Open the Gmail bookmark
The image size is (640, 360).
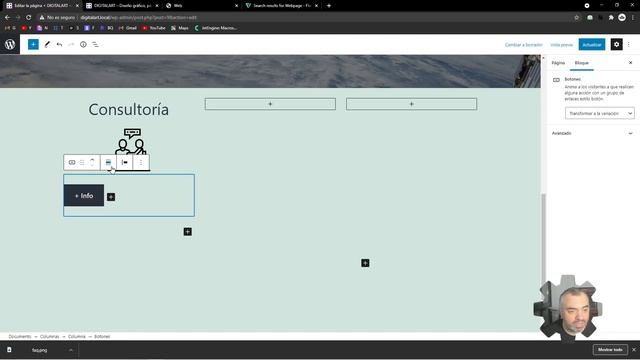[128, 28]
